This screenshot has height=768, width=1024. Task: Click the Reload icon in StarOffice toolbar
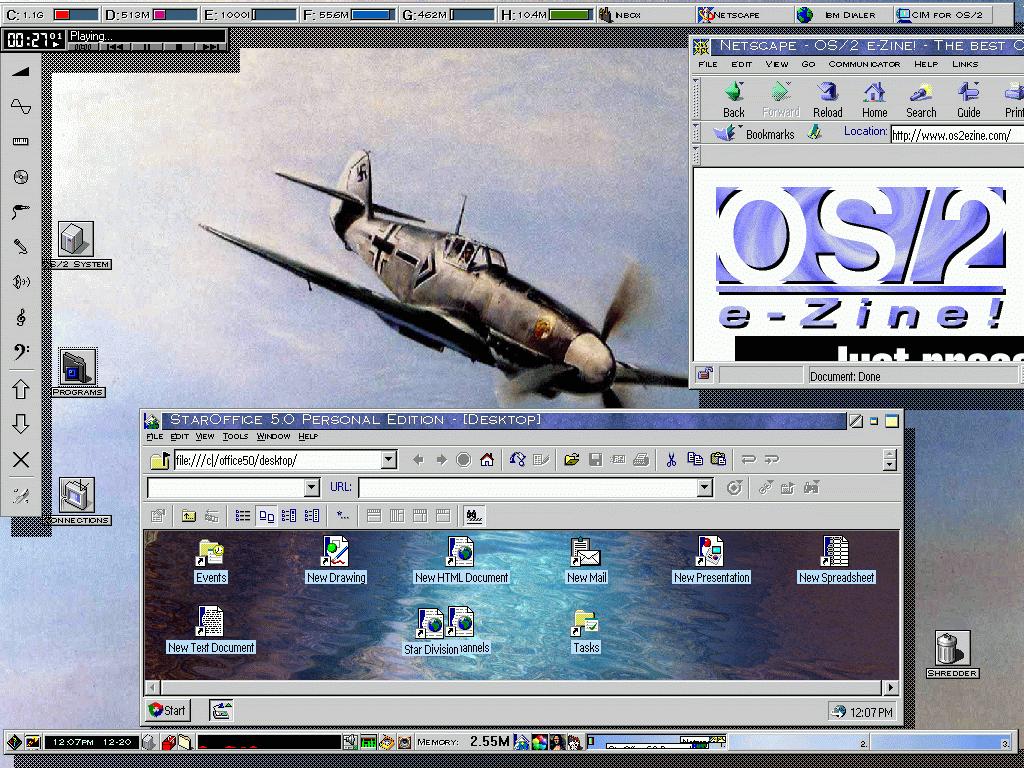coord(517,460)
